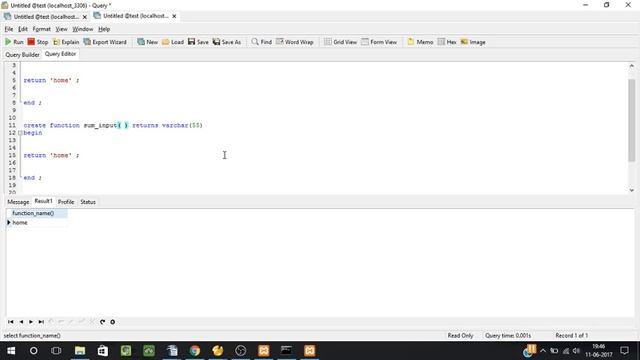Stop query execution
640x360 pixels.
[38, 42]
